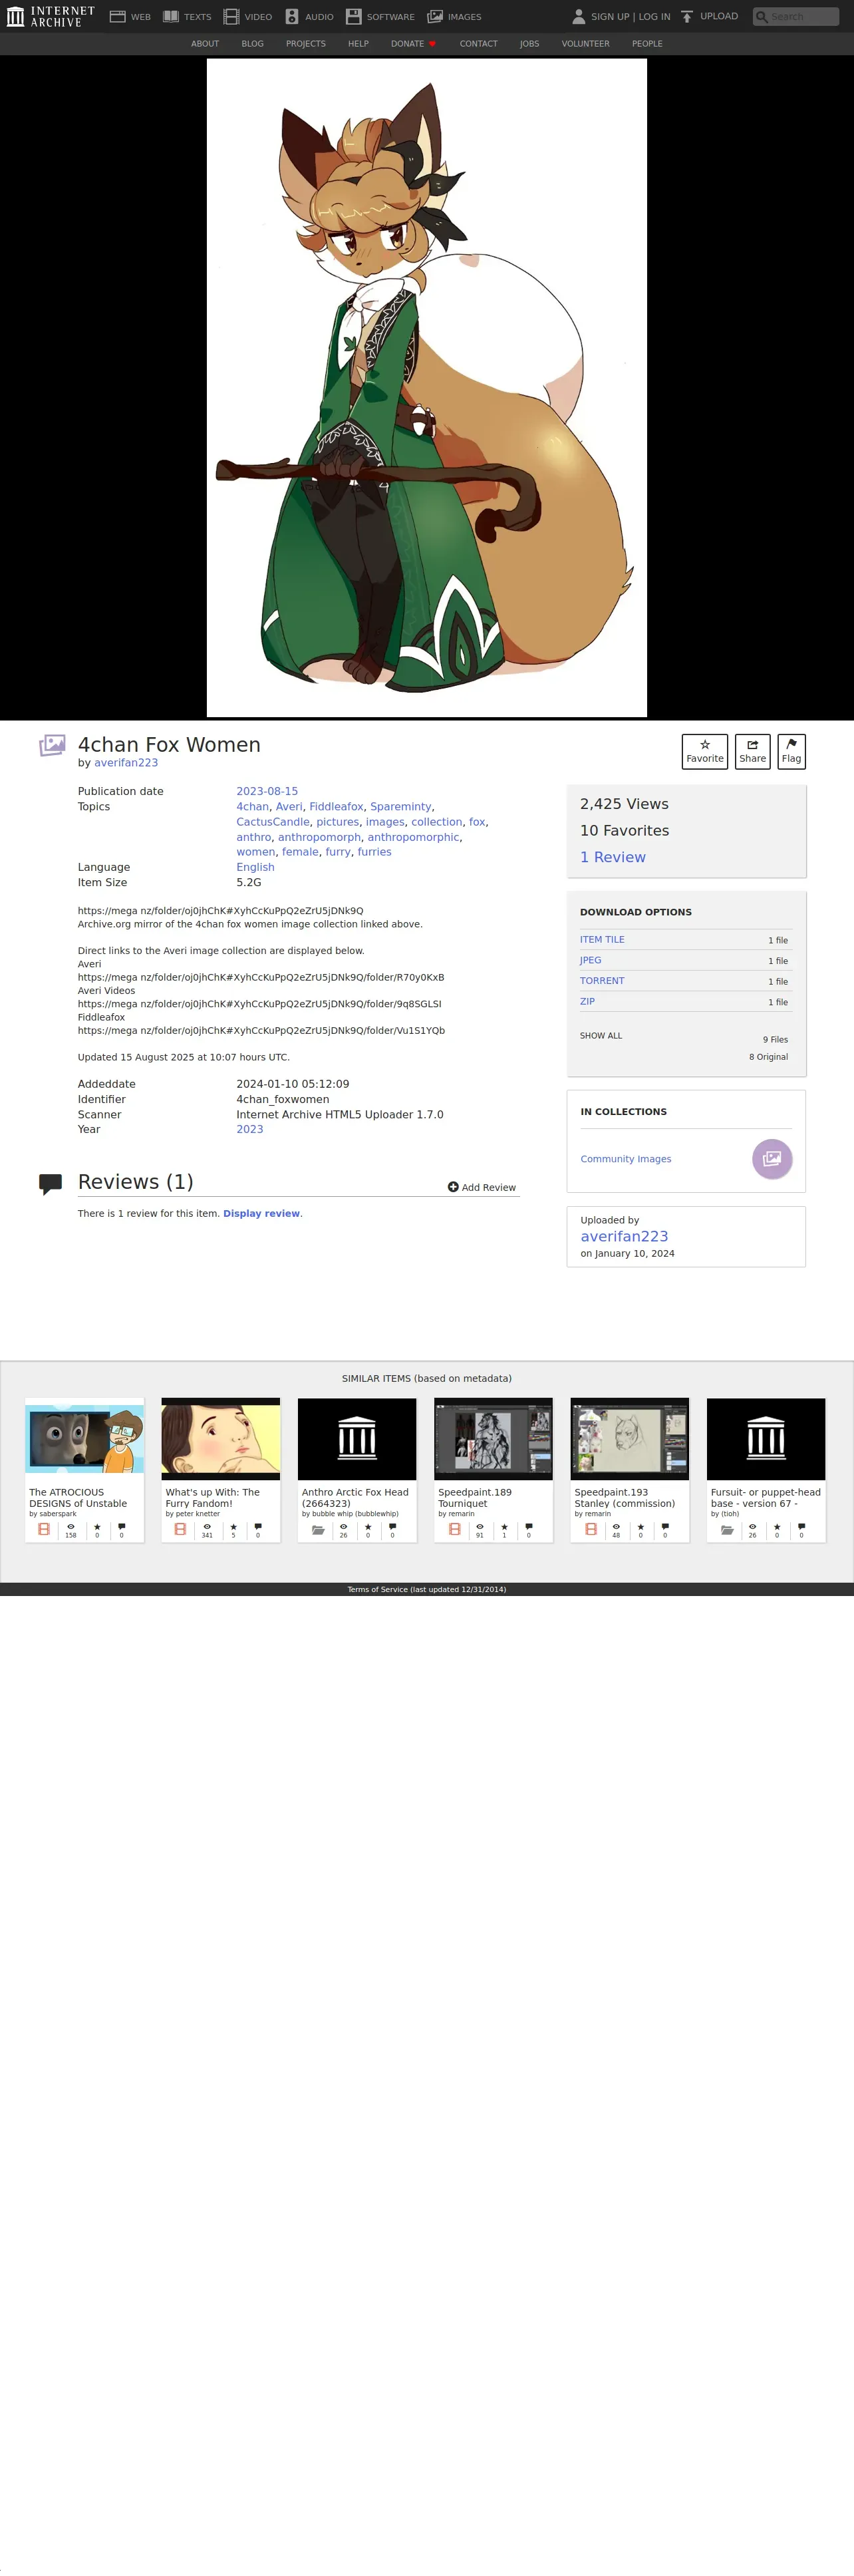Screen dimensions: 854x2576
Task: Click the Add Review plus icon
Action: [453, 1187]
